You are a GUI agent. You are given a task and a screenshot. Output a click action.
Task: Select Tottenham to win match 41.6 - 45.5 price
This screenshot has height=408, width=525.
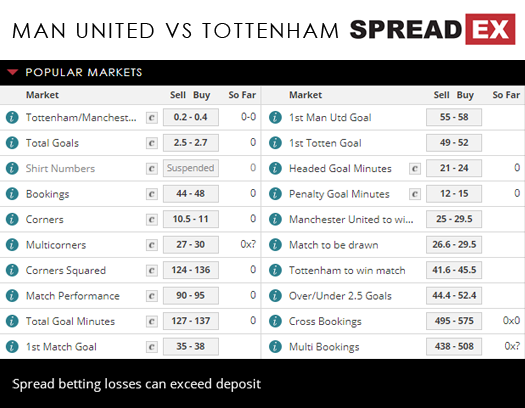point(454,270)
